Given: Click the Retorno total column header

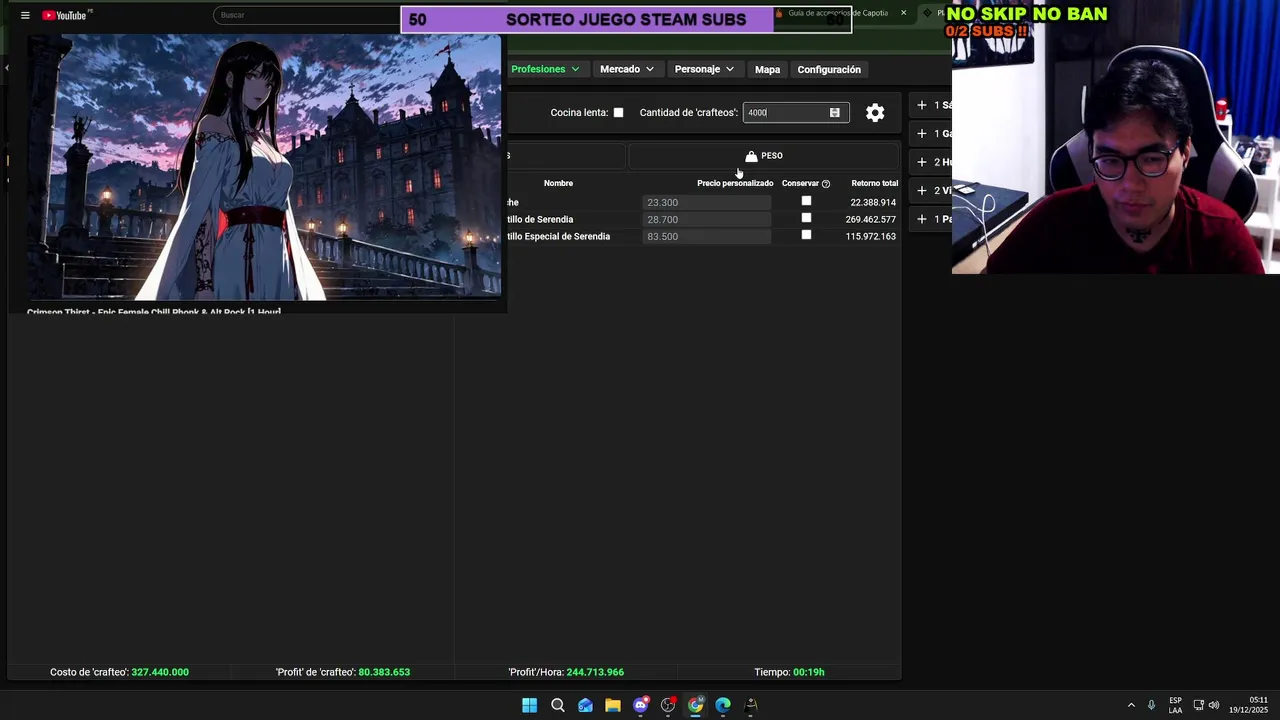Looking at the screenshot, I should 874,183.
